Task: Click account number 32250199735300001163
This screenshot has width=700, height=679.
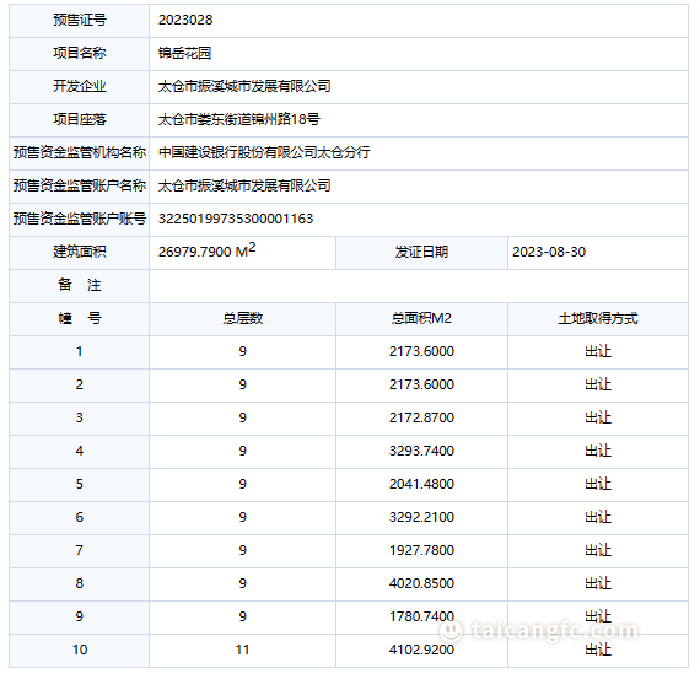Action: pos(236,218)
